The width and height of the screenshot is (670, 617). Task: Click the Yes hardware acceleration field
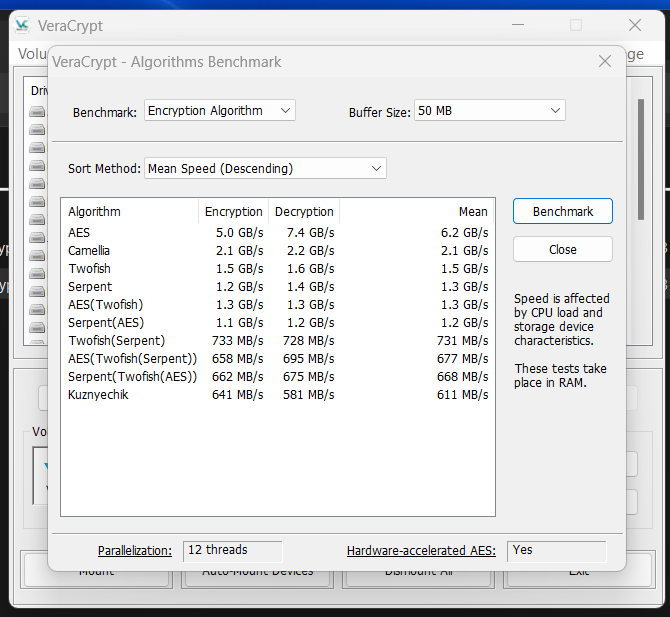click(556, 551)
